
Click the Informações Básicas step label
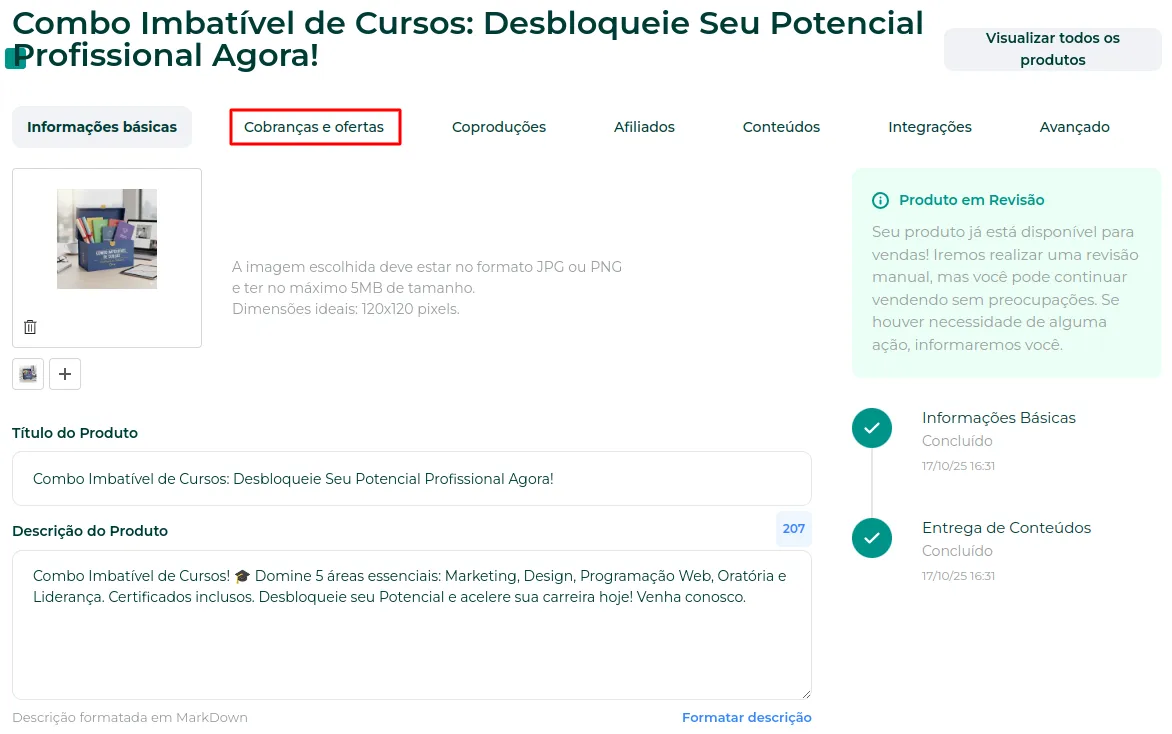[x=999, y=418]
